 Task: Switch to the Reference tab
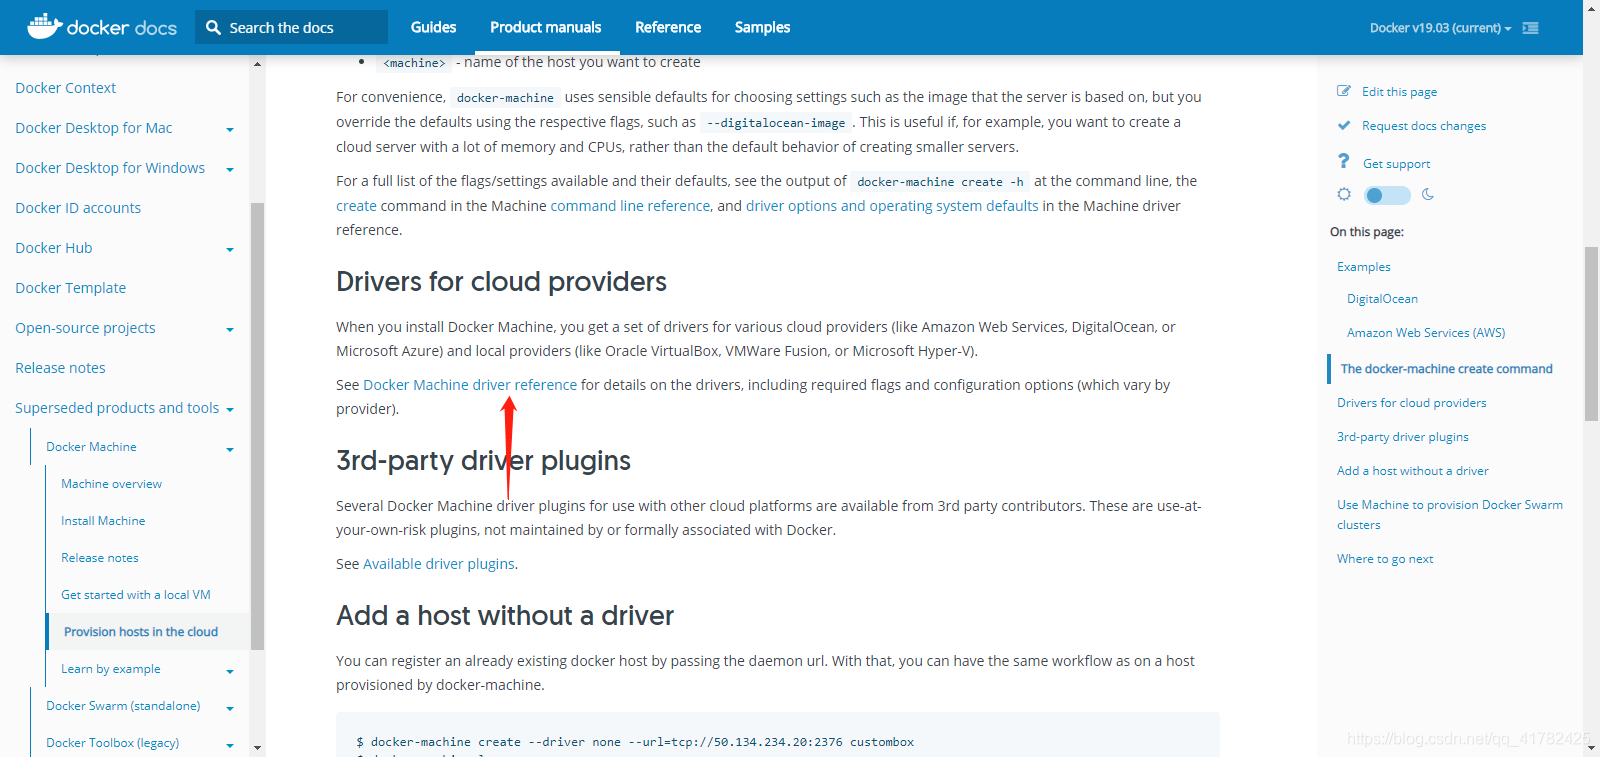tap(668, 27)
